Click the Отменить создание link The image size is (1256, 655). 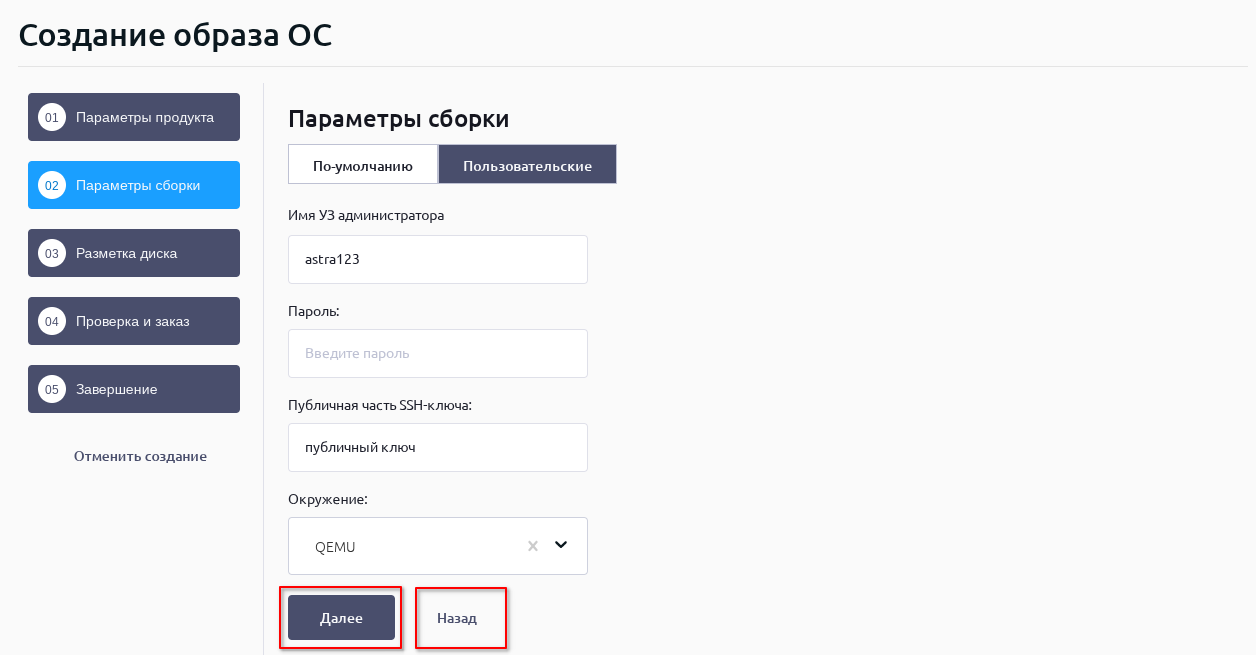[x=140, y=456]
